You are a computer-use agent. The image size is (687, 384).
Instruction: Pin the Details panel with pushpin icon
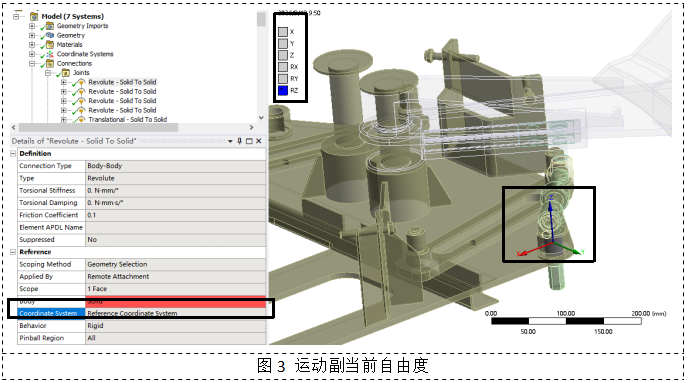[239, 141]
